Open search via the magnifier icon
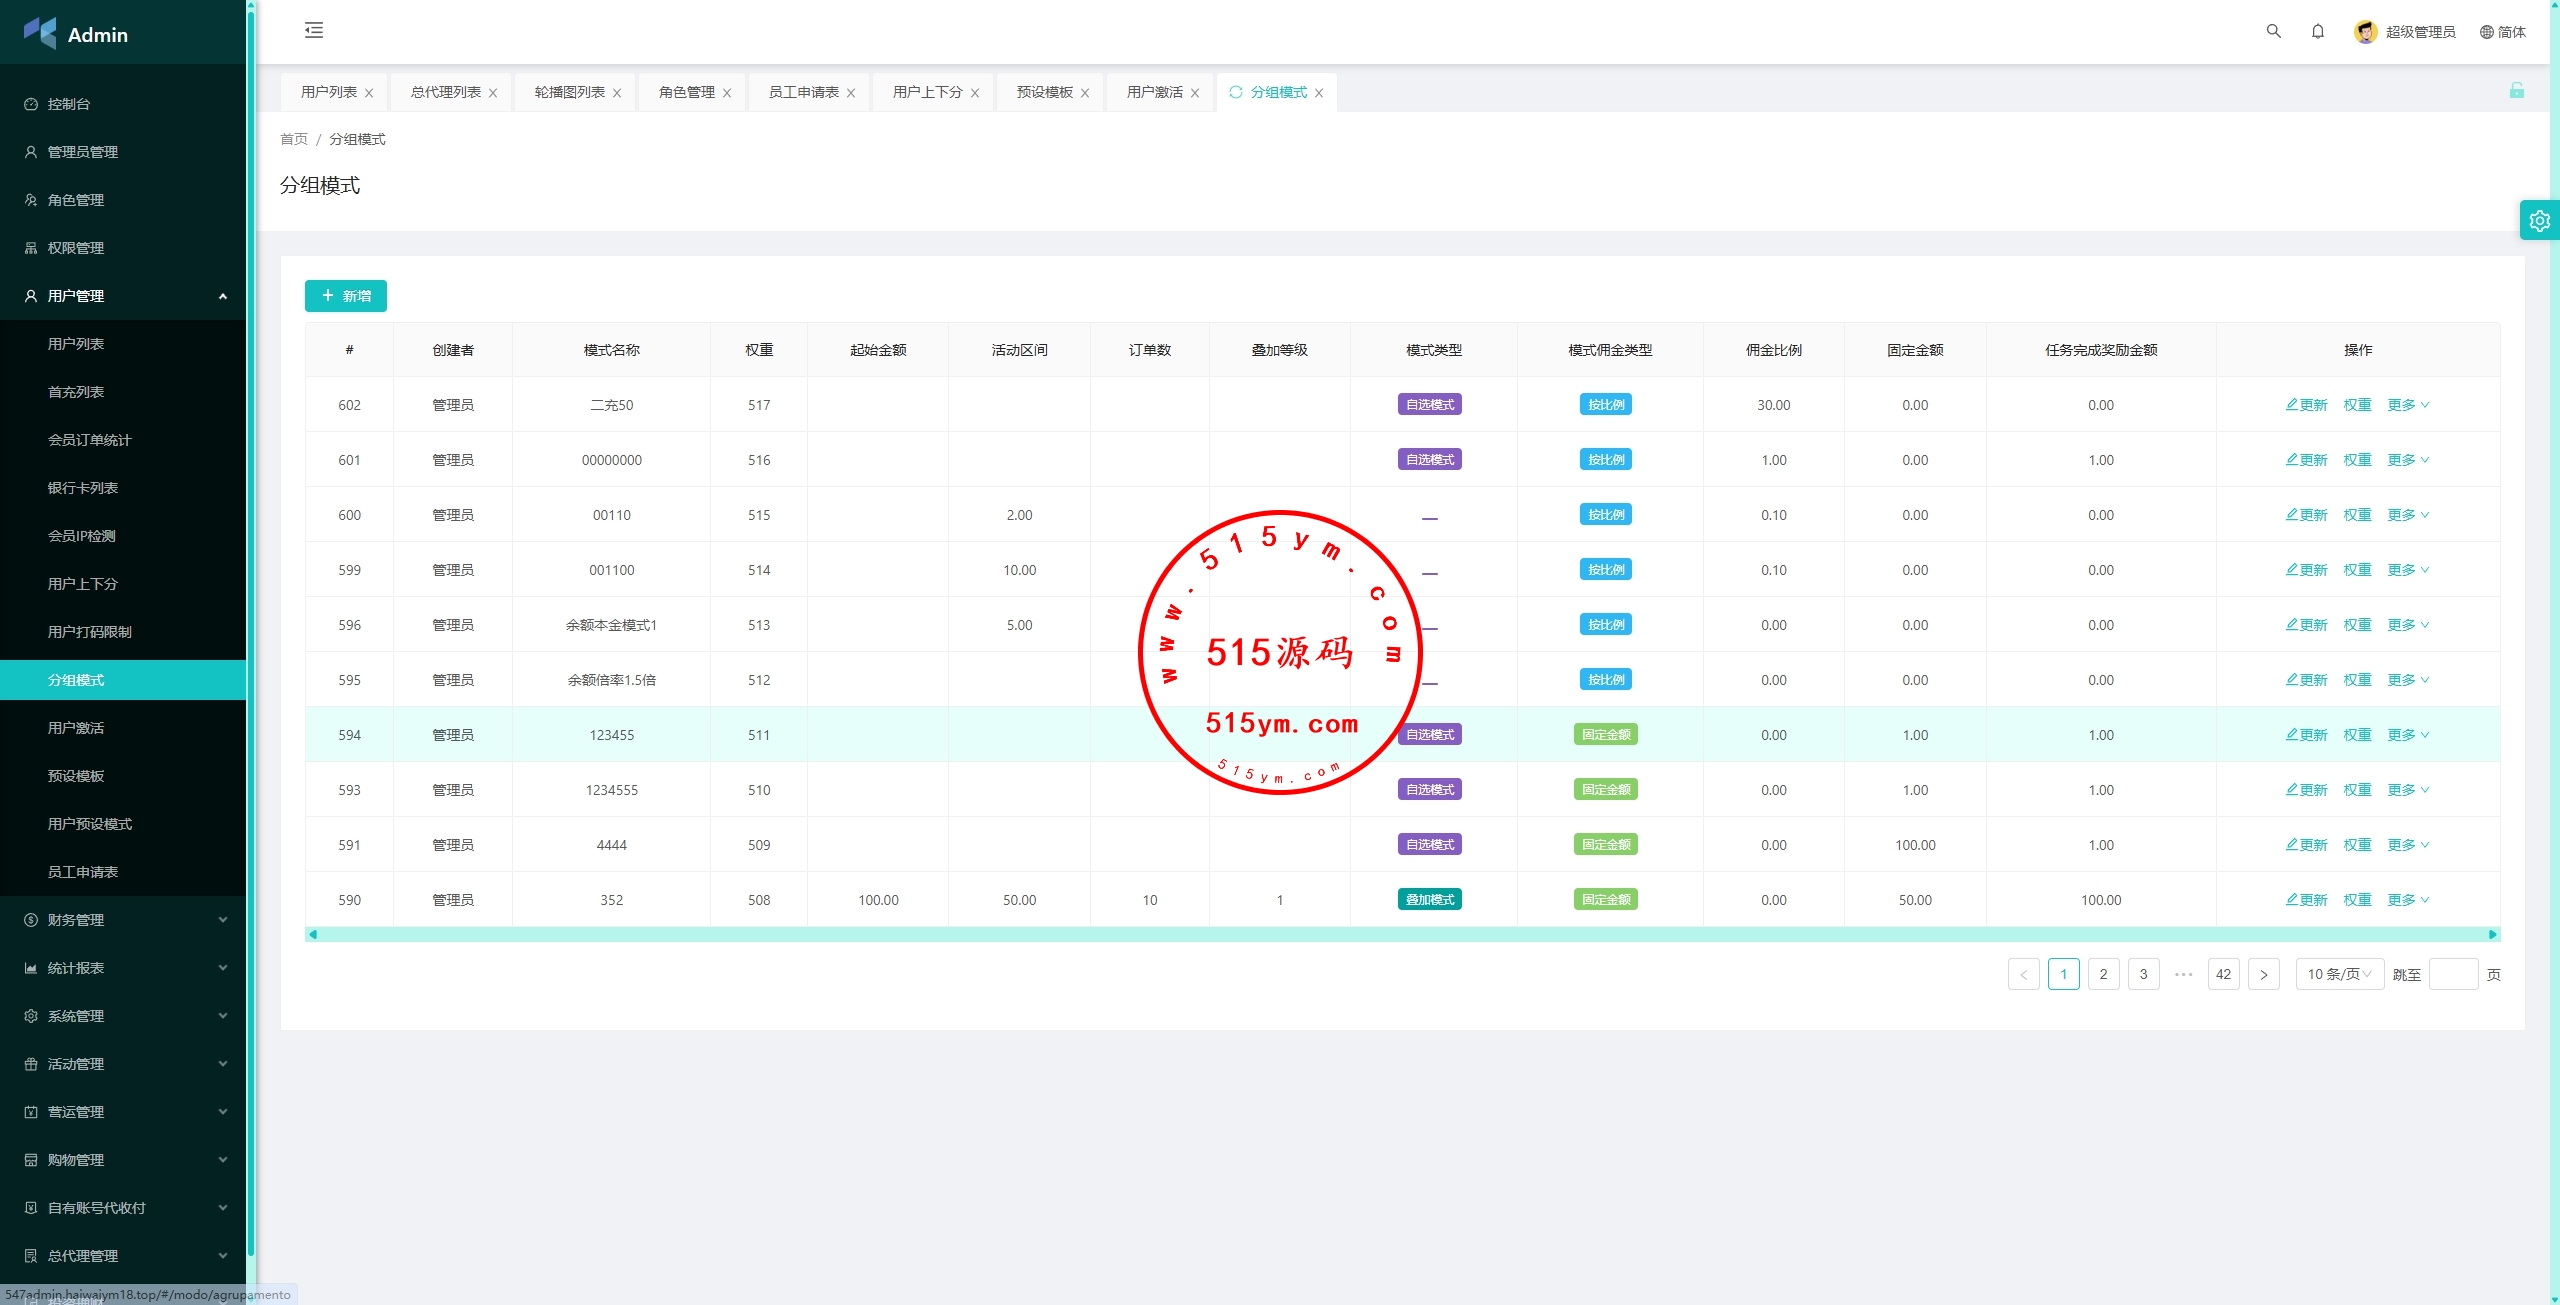Screen dimensions: 2560x1305 pos(2273,31)
